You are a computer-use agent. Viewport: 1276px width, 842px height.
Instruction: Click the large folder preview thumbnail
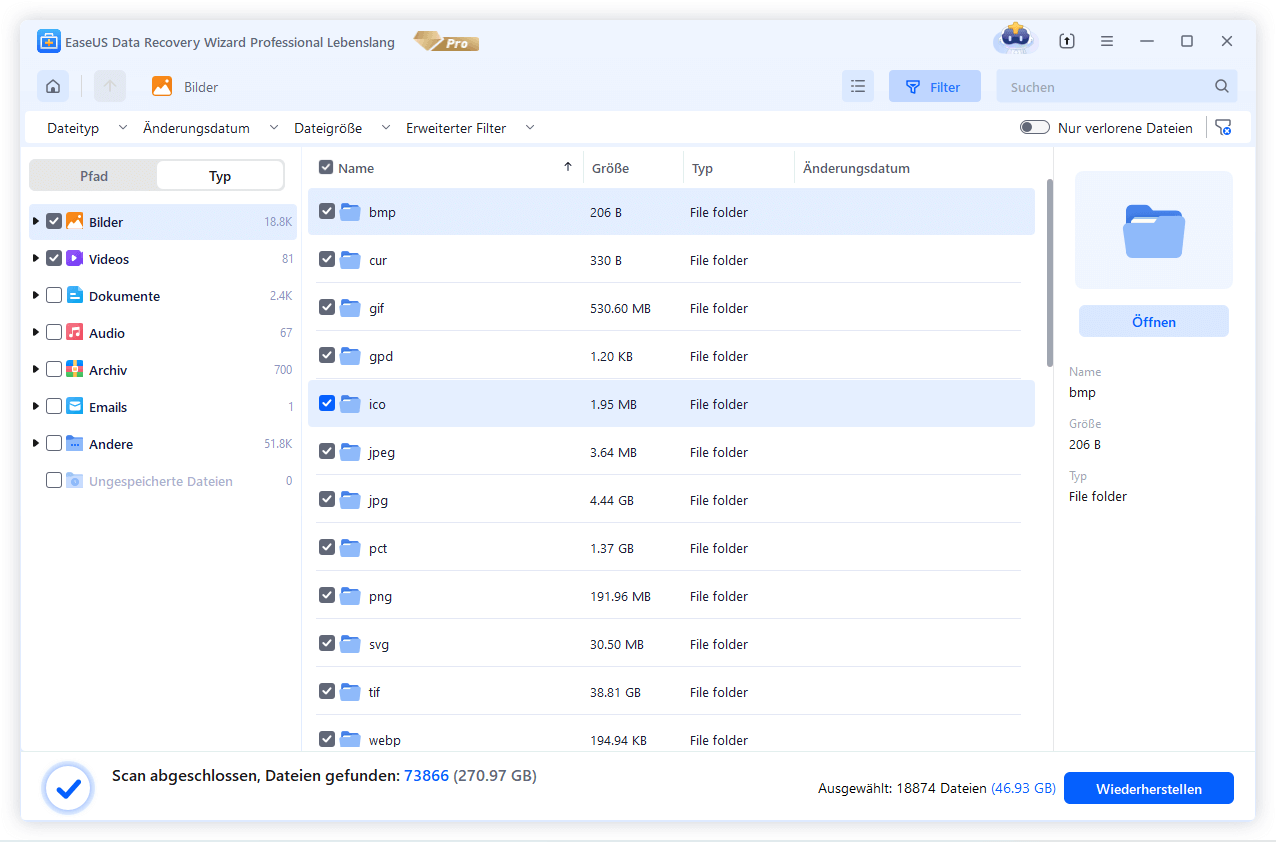pyautogui.click(x=1154, y=231)
